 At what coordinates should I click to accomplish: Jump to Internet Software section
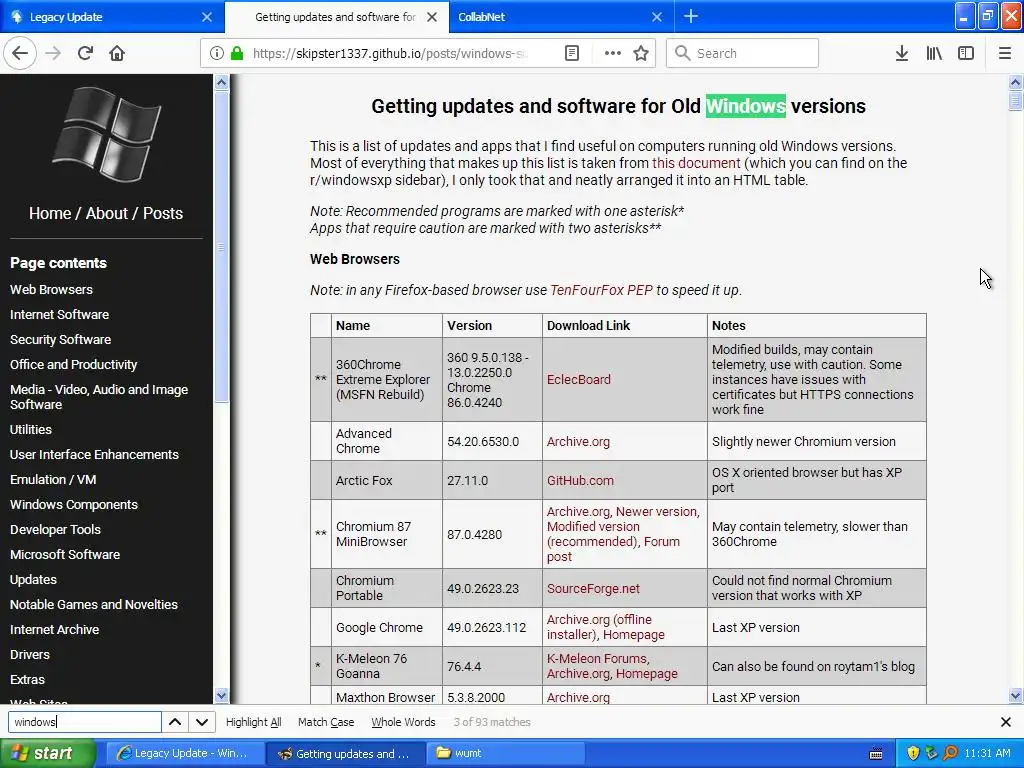tap(59, 314)
